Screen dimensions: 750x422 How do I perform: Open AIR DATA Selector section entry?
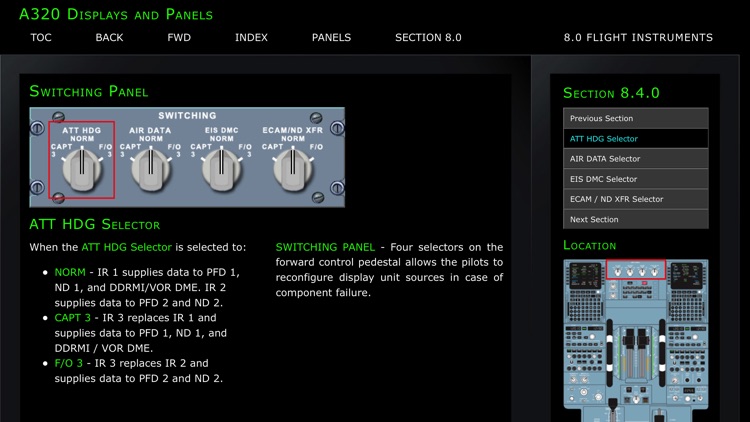tap(636, 159)
